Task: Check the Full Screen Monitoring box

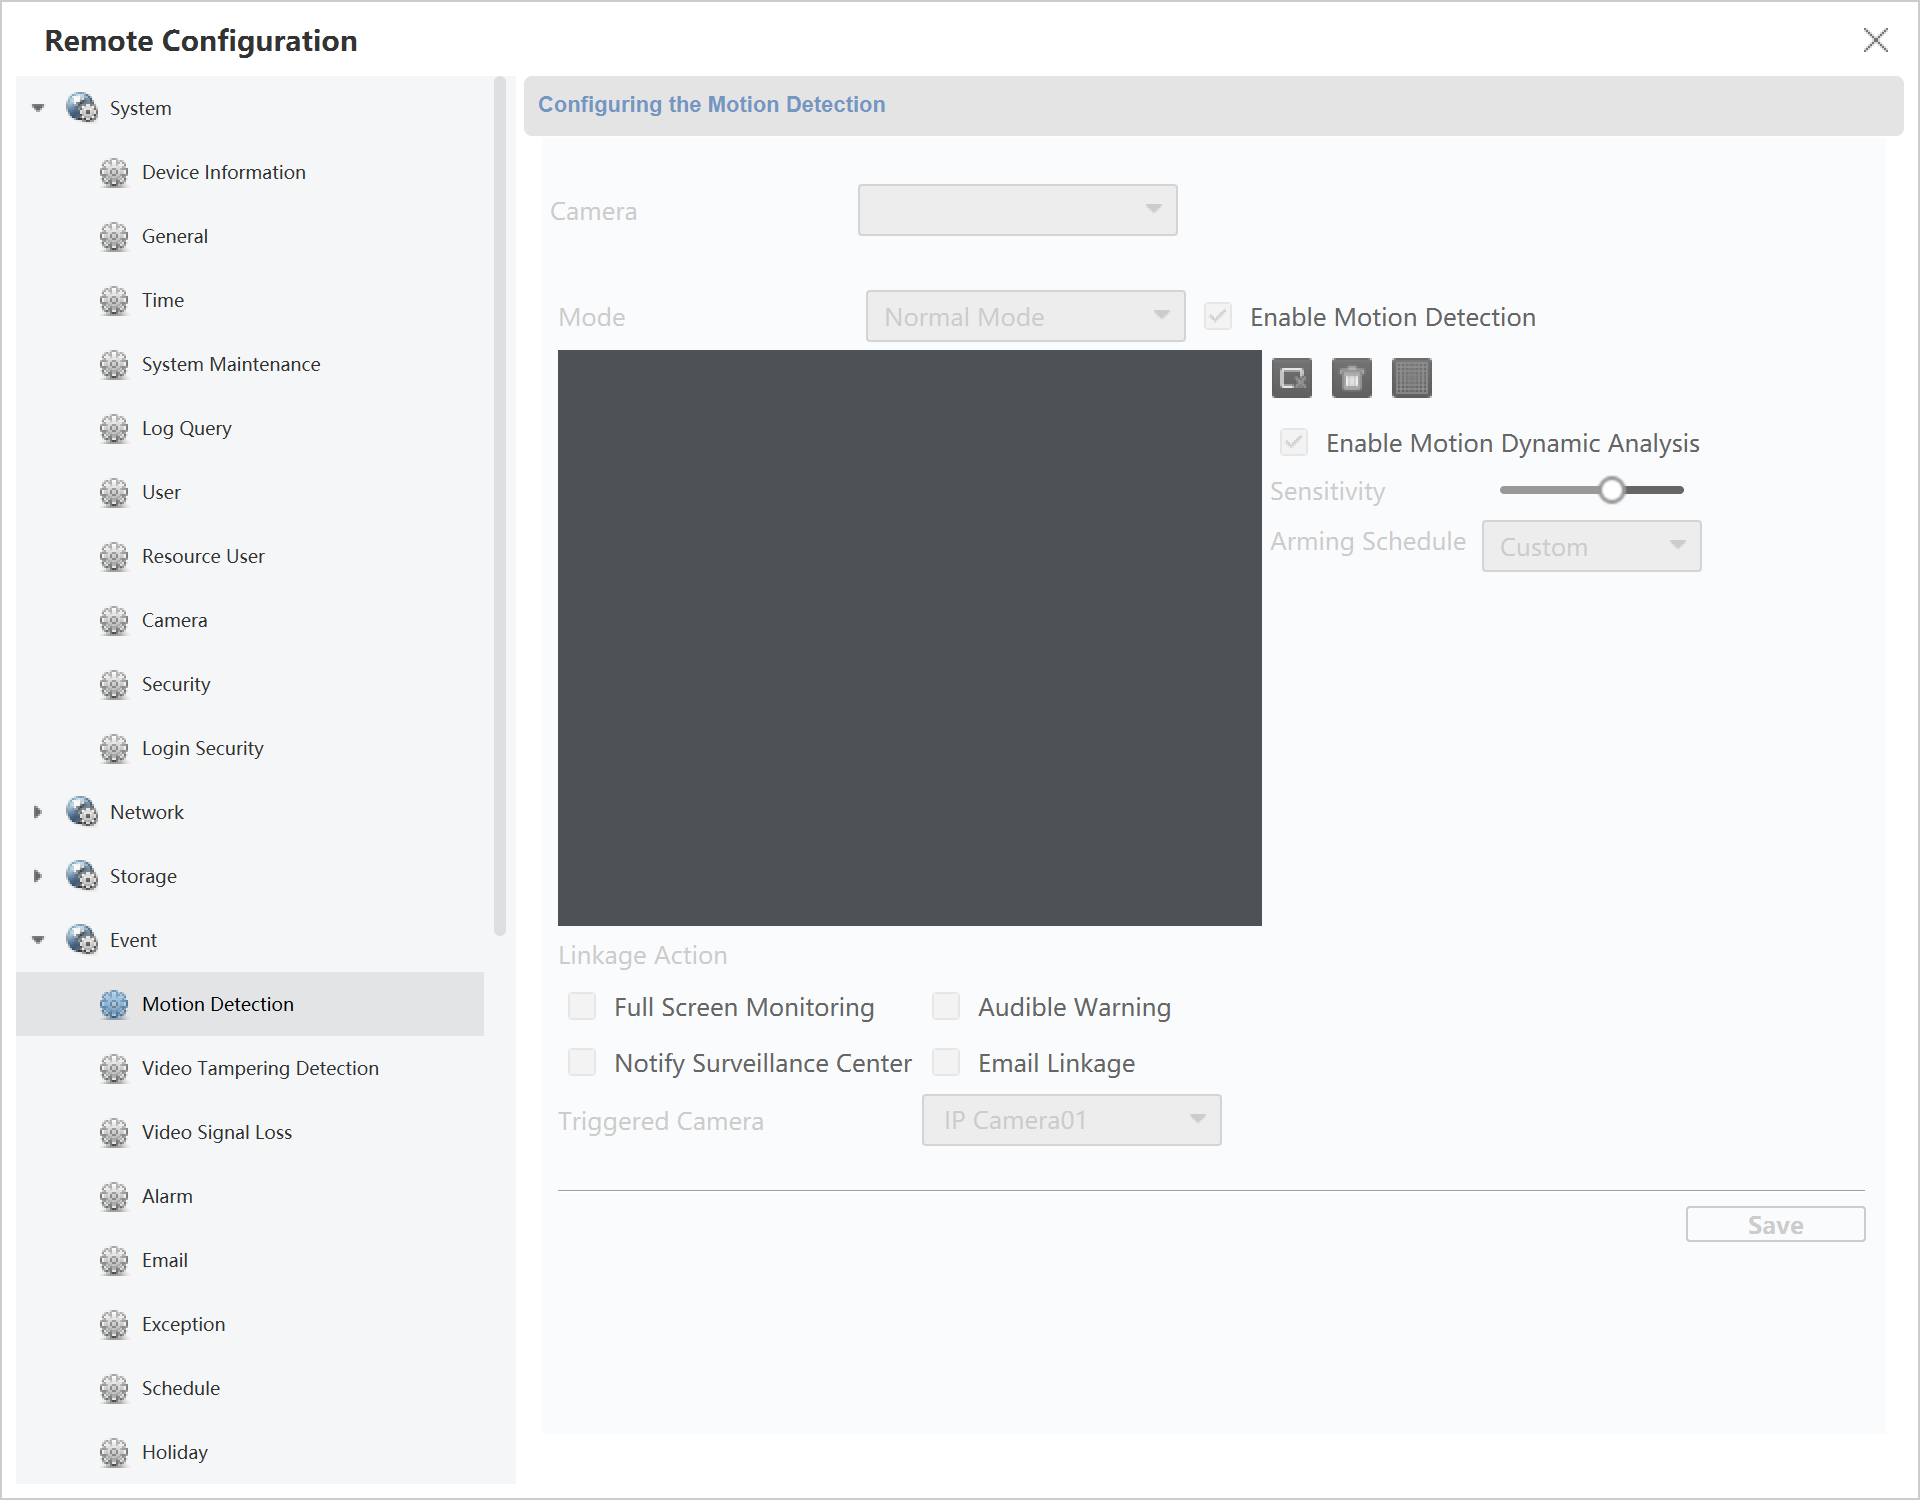Action: pos(582,1006)
